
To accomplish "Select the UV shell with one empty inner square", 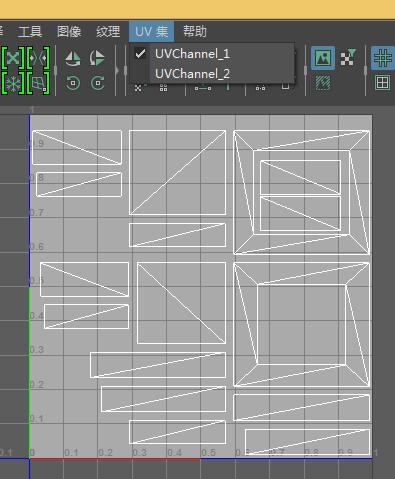I will click(x=302, y=324).
